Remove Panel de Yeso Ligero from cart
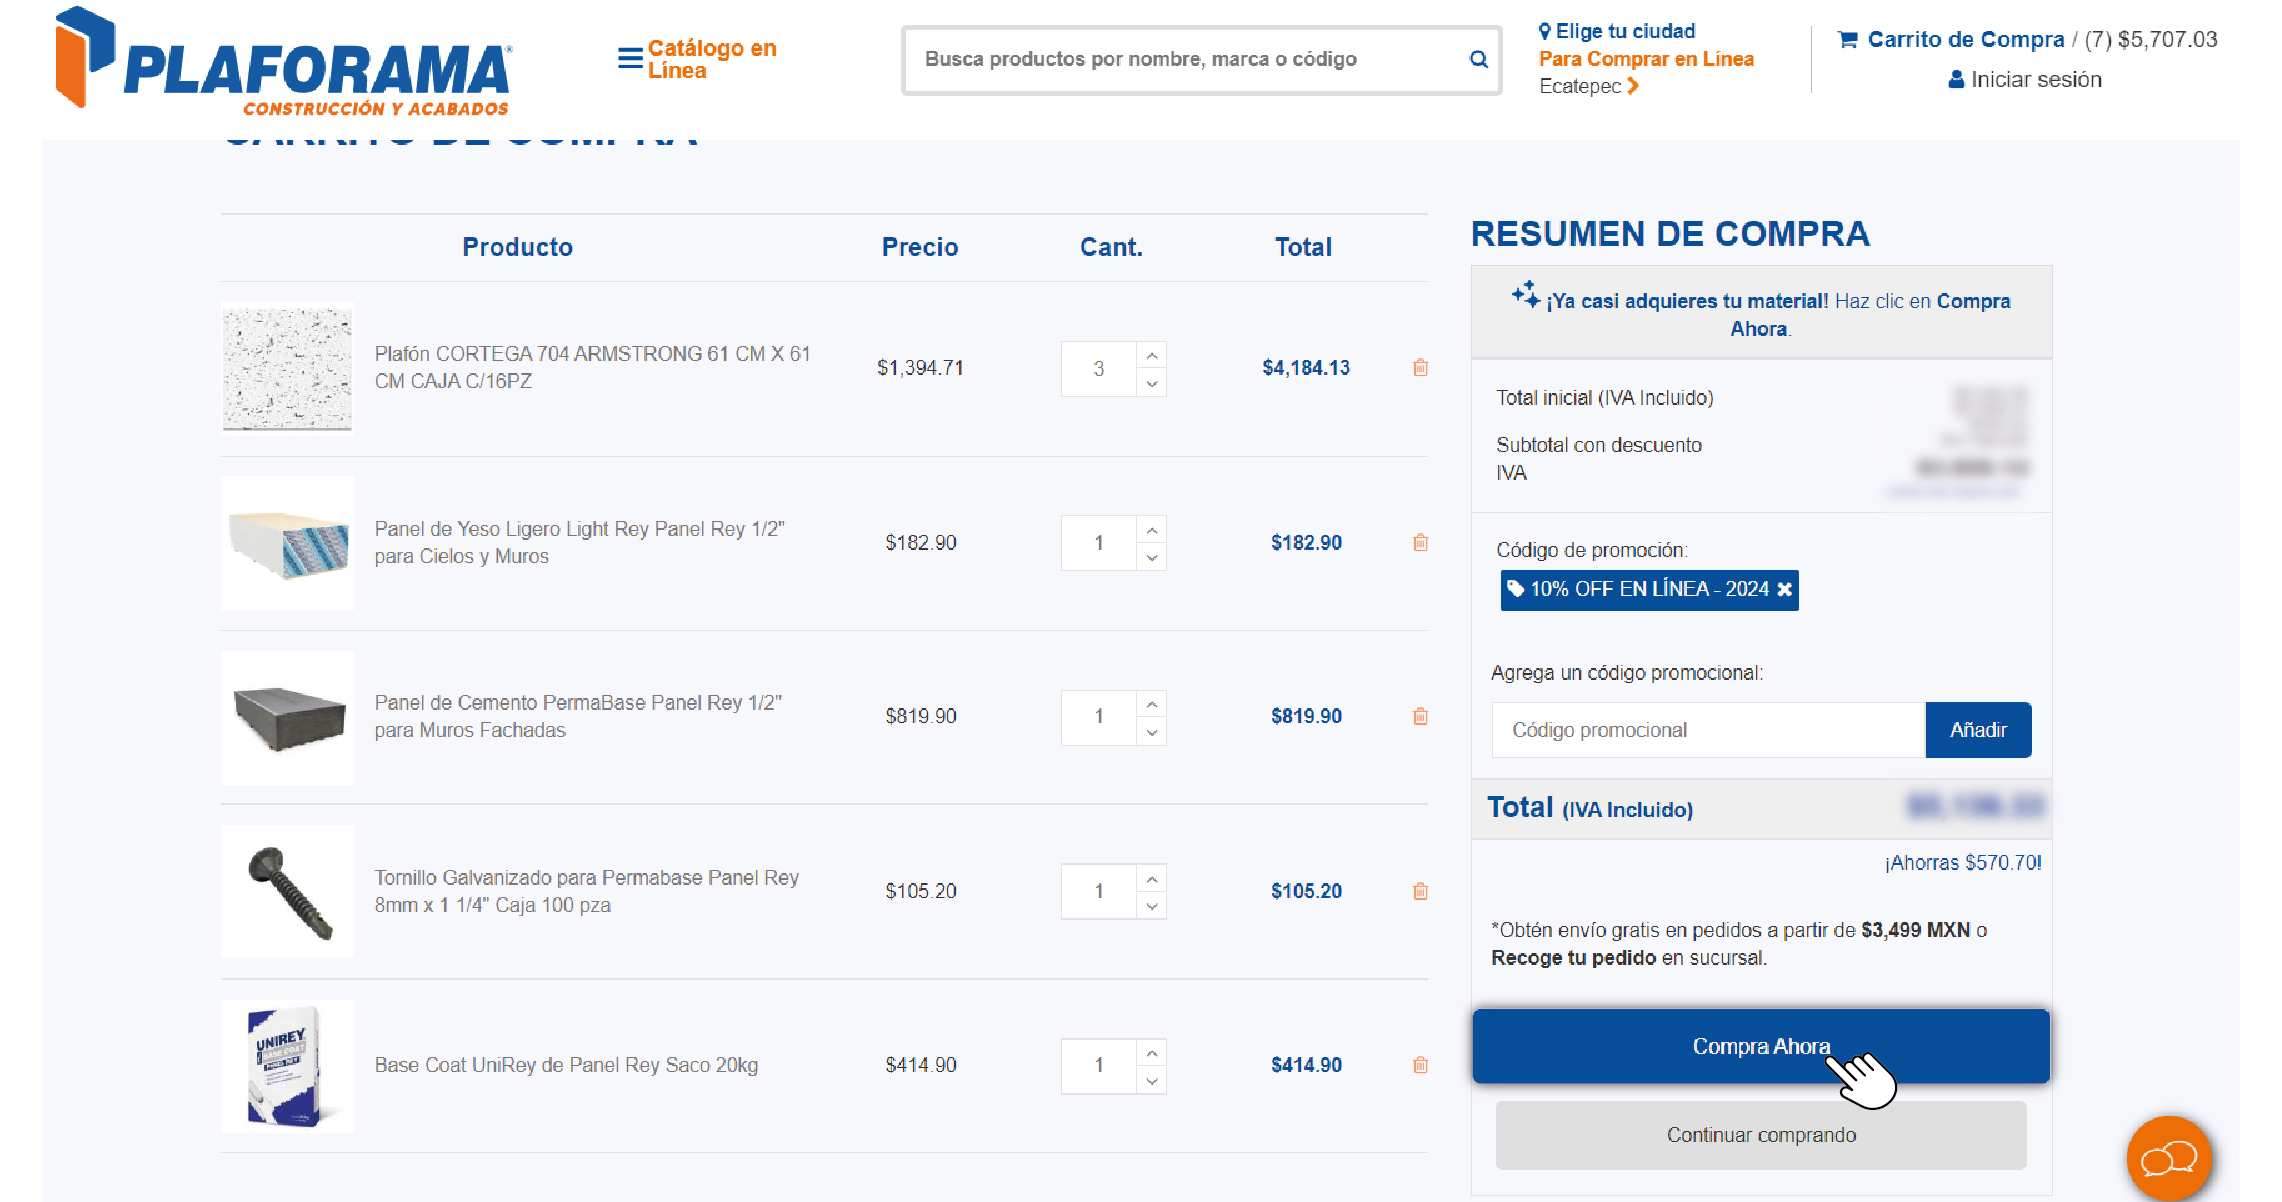This screenshot has width=2282, height=1202. [1420, 543]
